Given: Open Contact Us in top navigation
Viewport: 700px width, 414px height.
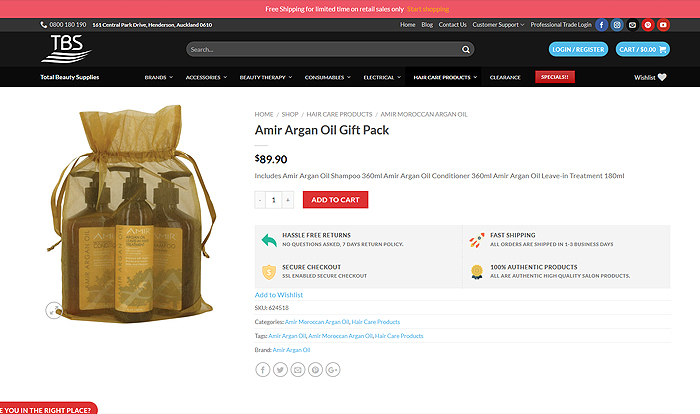Looking at the screenshot, I should [x=452, y=25].
